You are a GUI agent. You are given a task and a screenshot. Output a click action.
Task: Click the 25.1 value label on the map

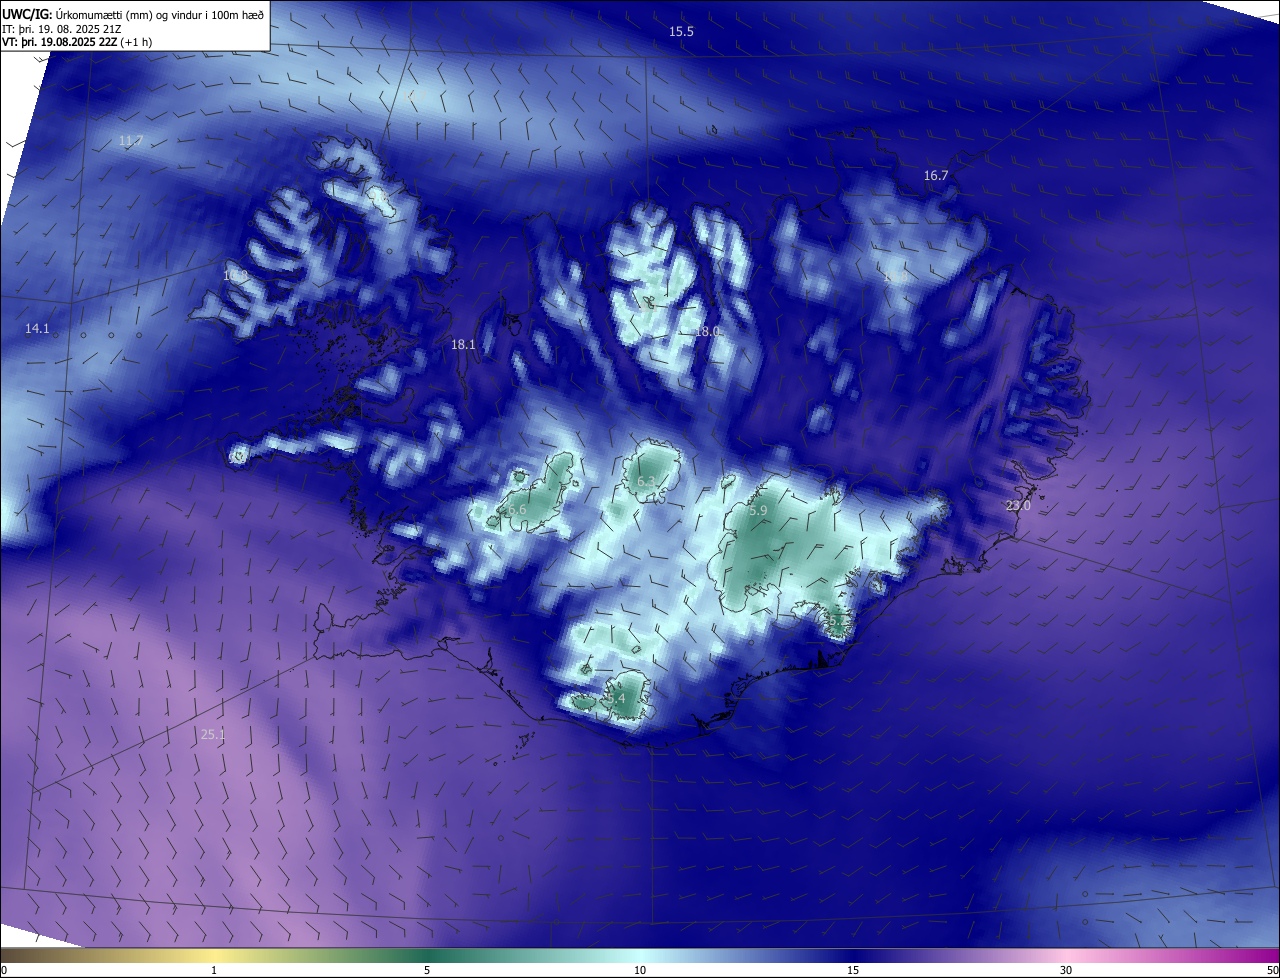point(213,734)
